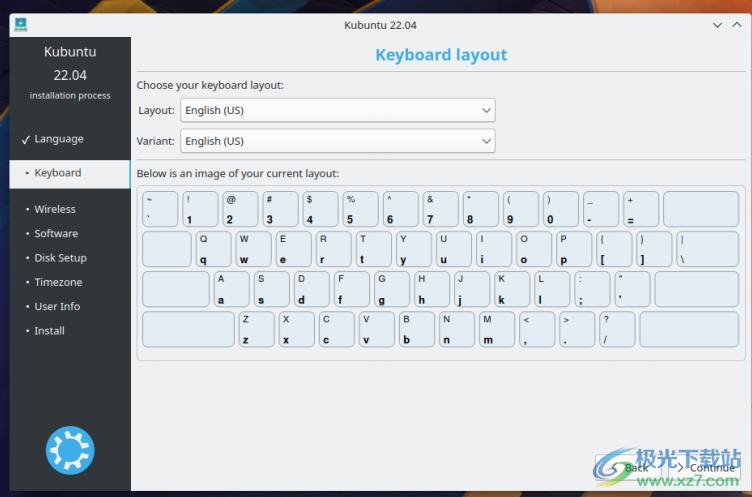
Task: Click the W key in keyboard preview
Action: pyautogui.click(x=254, y=249)
